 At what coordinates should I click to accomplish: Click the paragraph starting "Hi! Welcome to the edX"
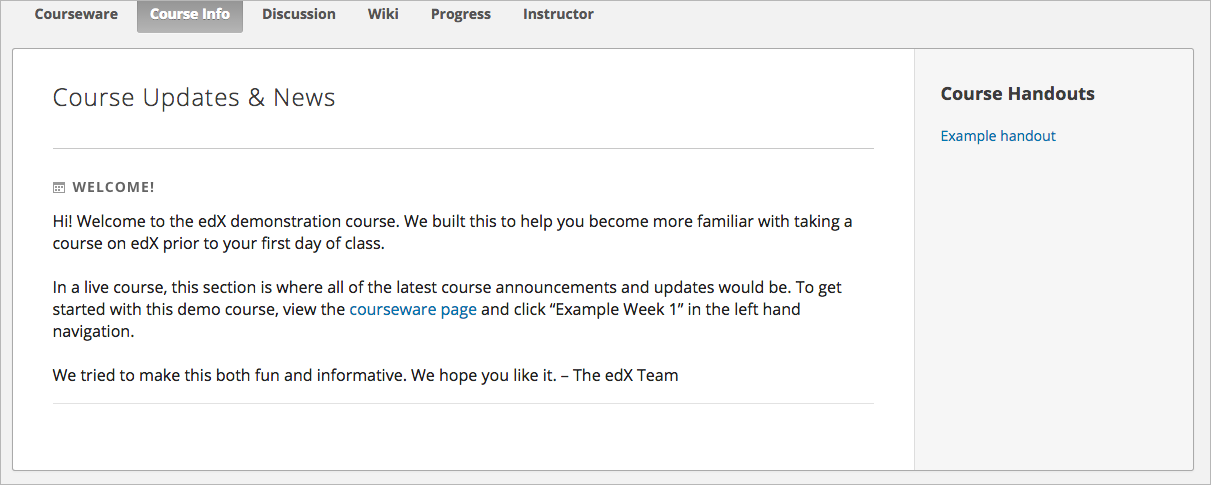pyautogui.click(x=453, y=232)
